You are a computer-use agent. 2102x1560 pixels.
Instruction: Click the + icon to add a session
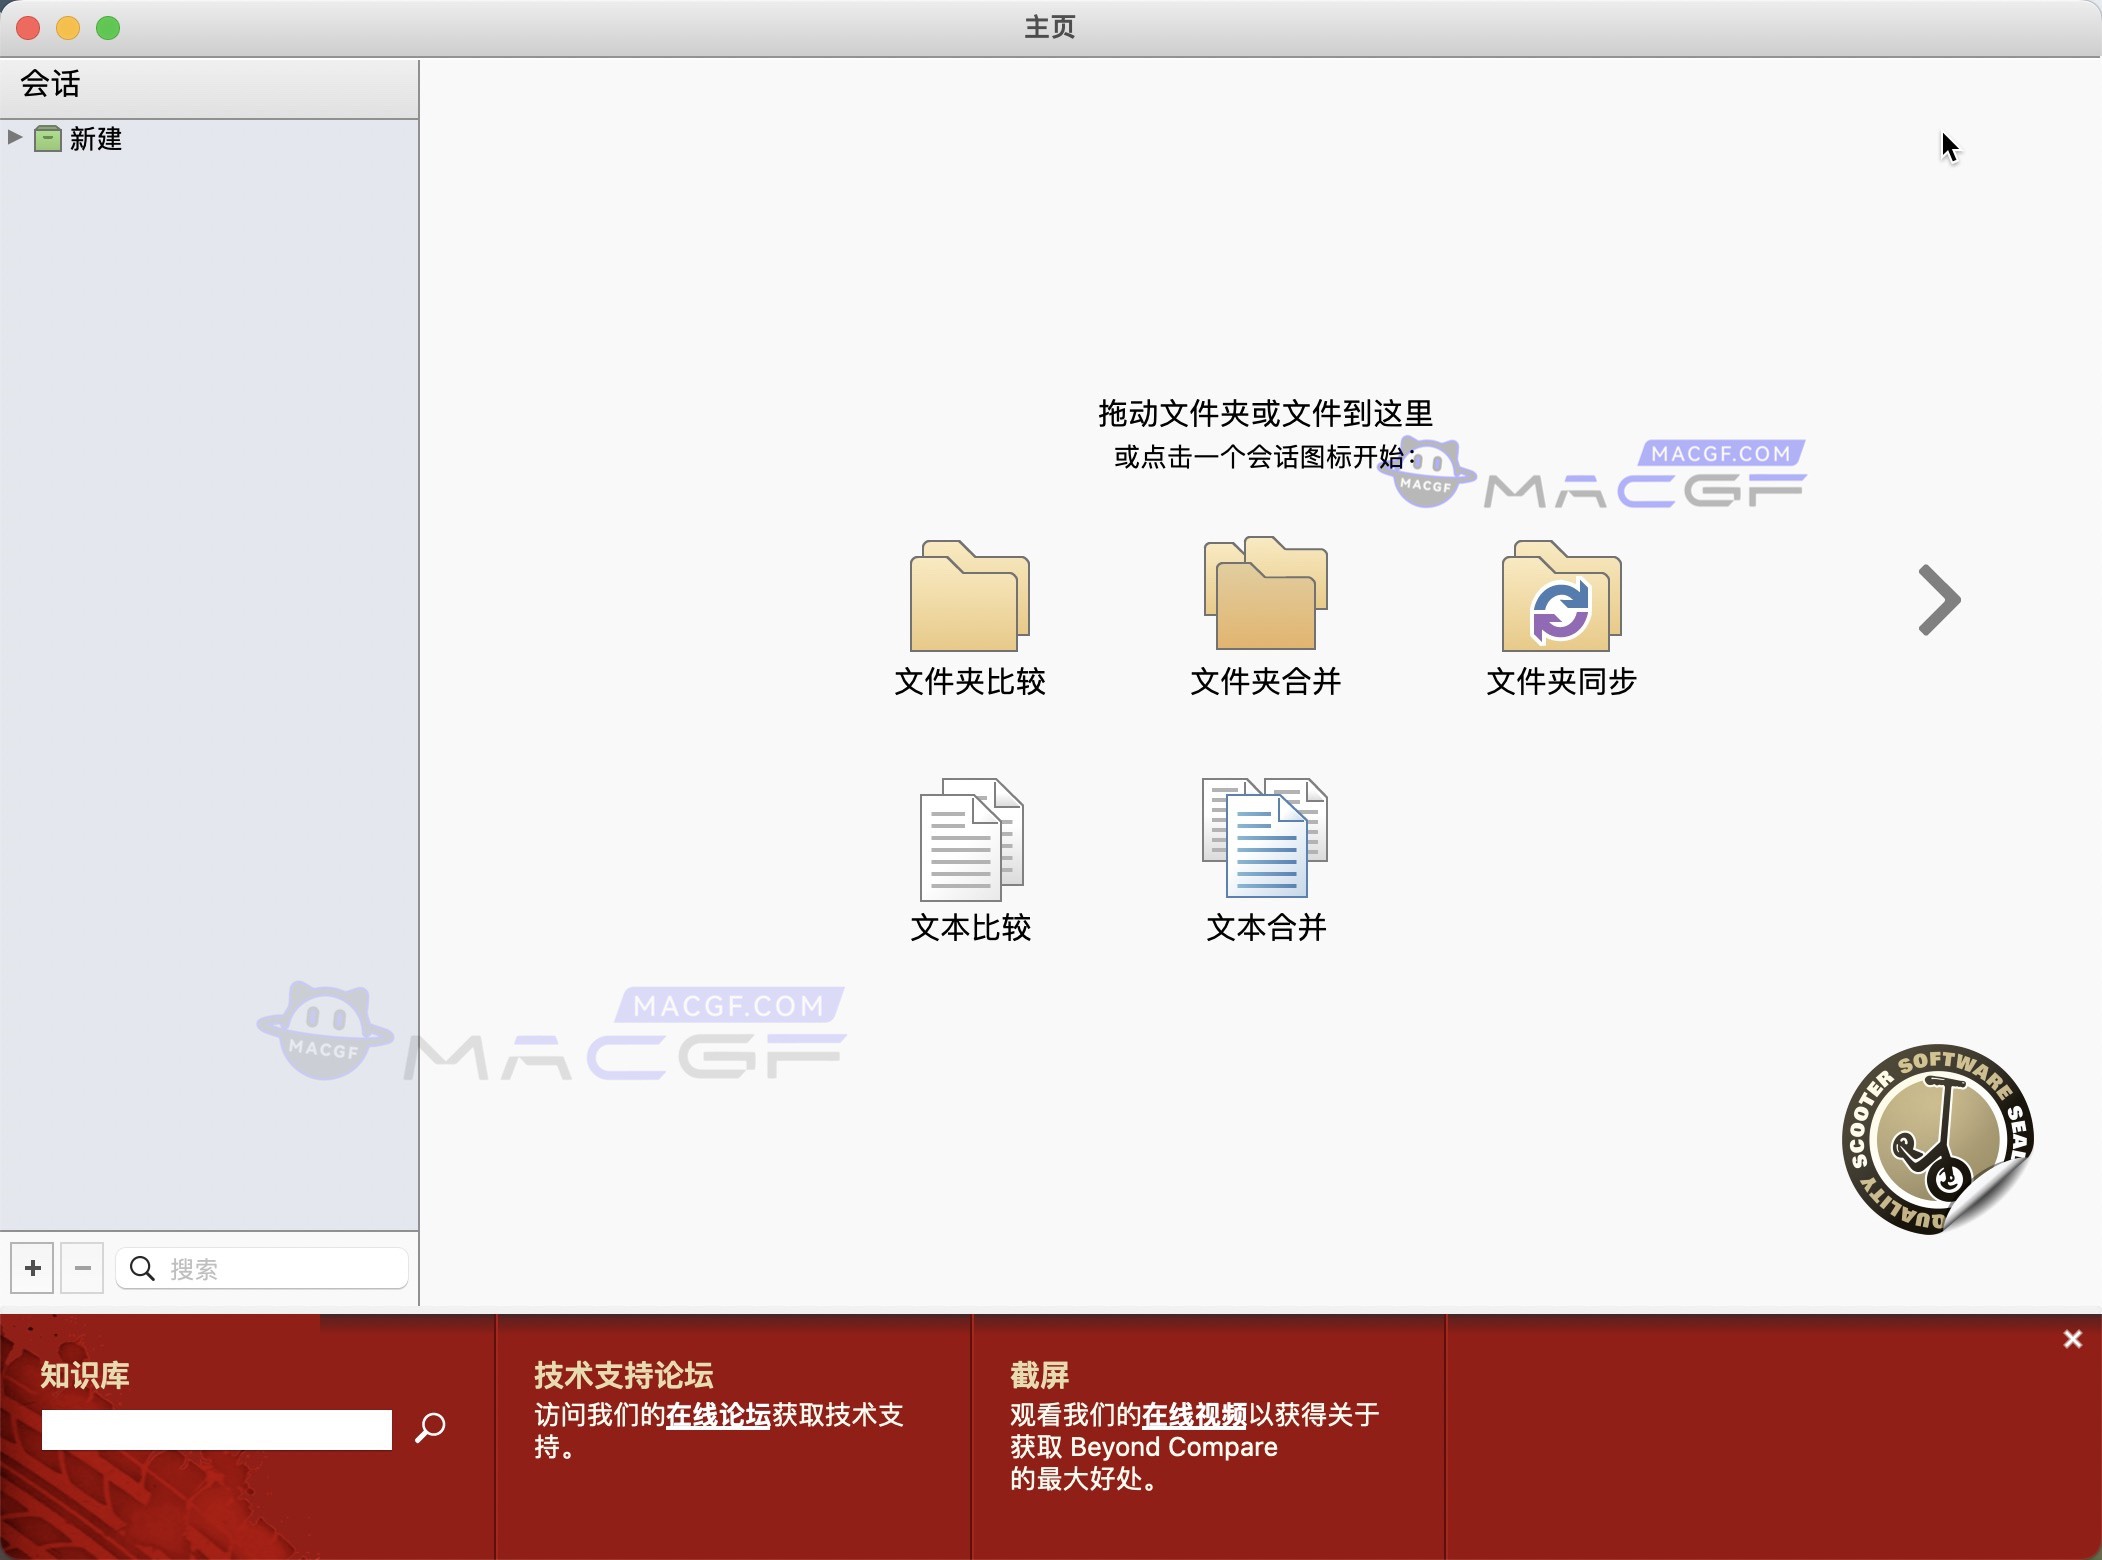pyautogui.click(x=31, y=1267)
